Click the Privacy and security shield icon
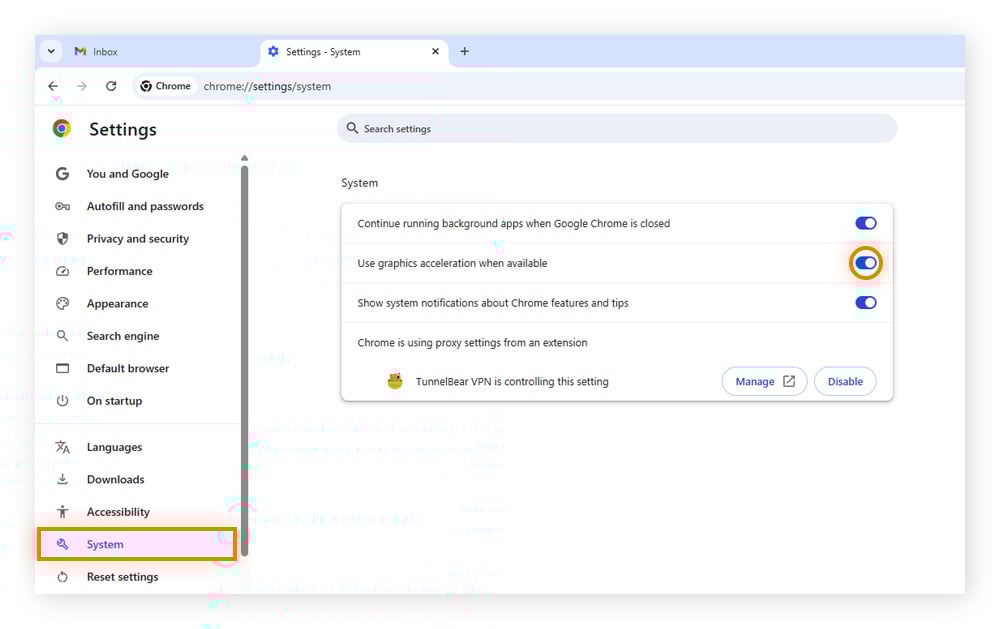1000x629 pixels. coord(63,239)
